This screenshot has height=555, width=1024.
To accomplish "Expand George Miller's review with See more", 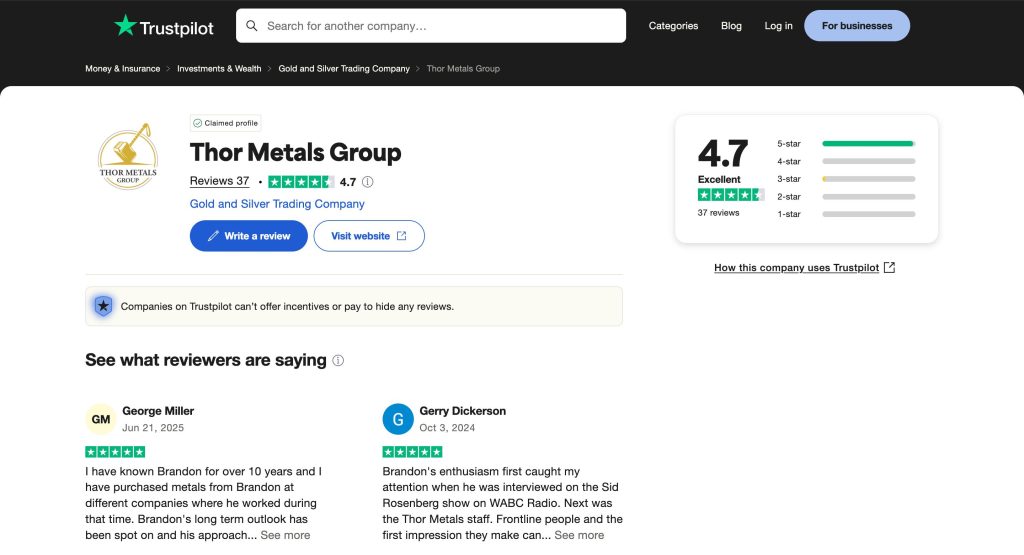I will [x=285, y=535].
